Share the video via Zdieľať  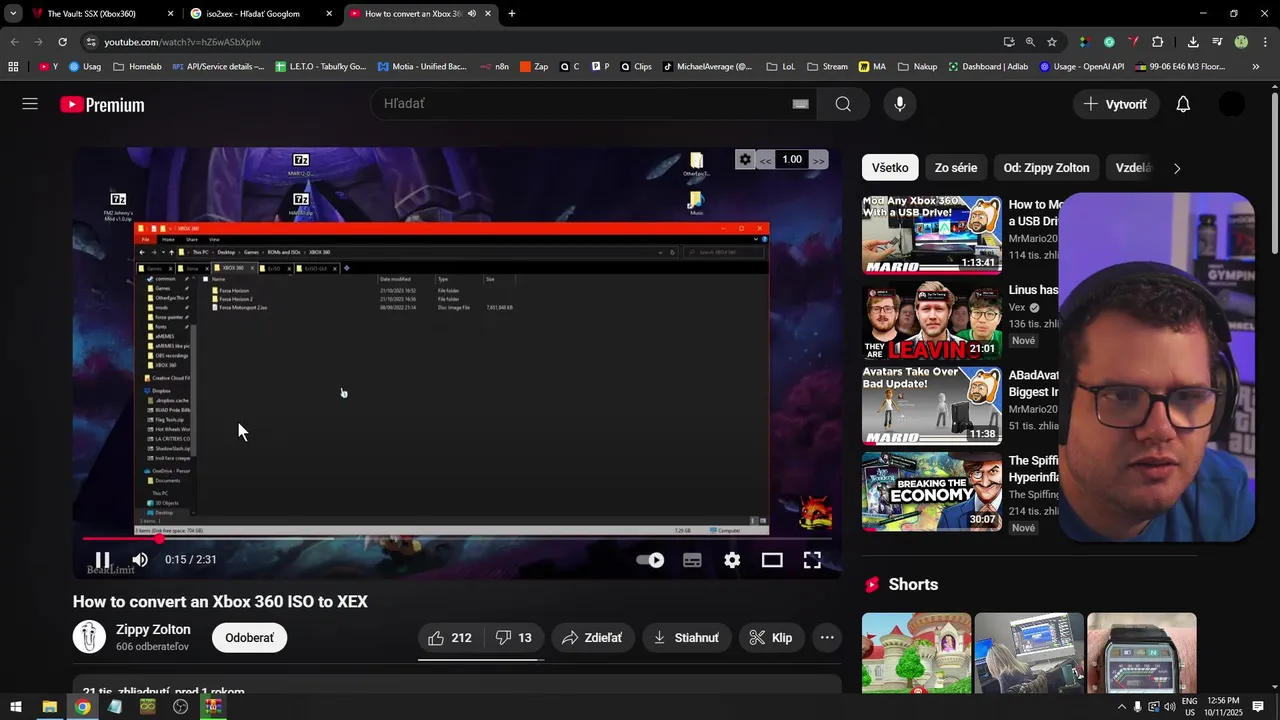click(x=592, y=638)
